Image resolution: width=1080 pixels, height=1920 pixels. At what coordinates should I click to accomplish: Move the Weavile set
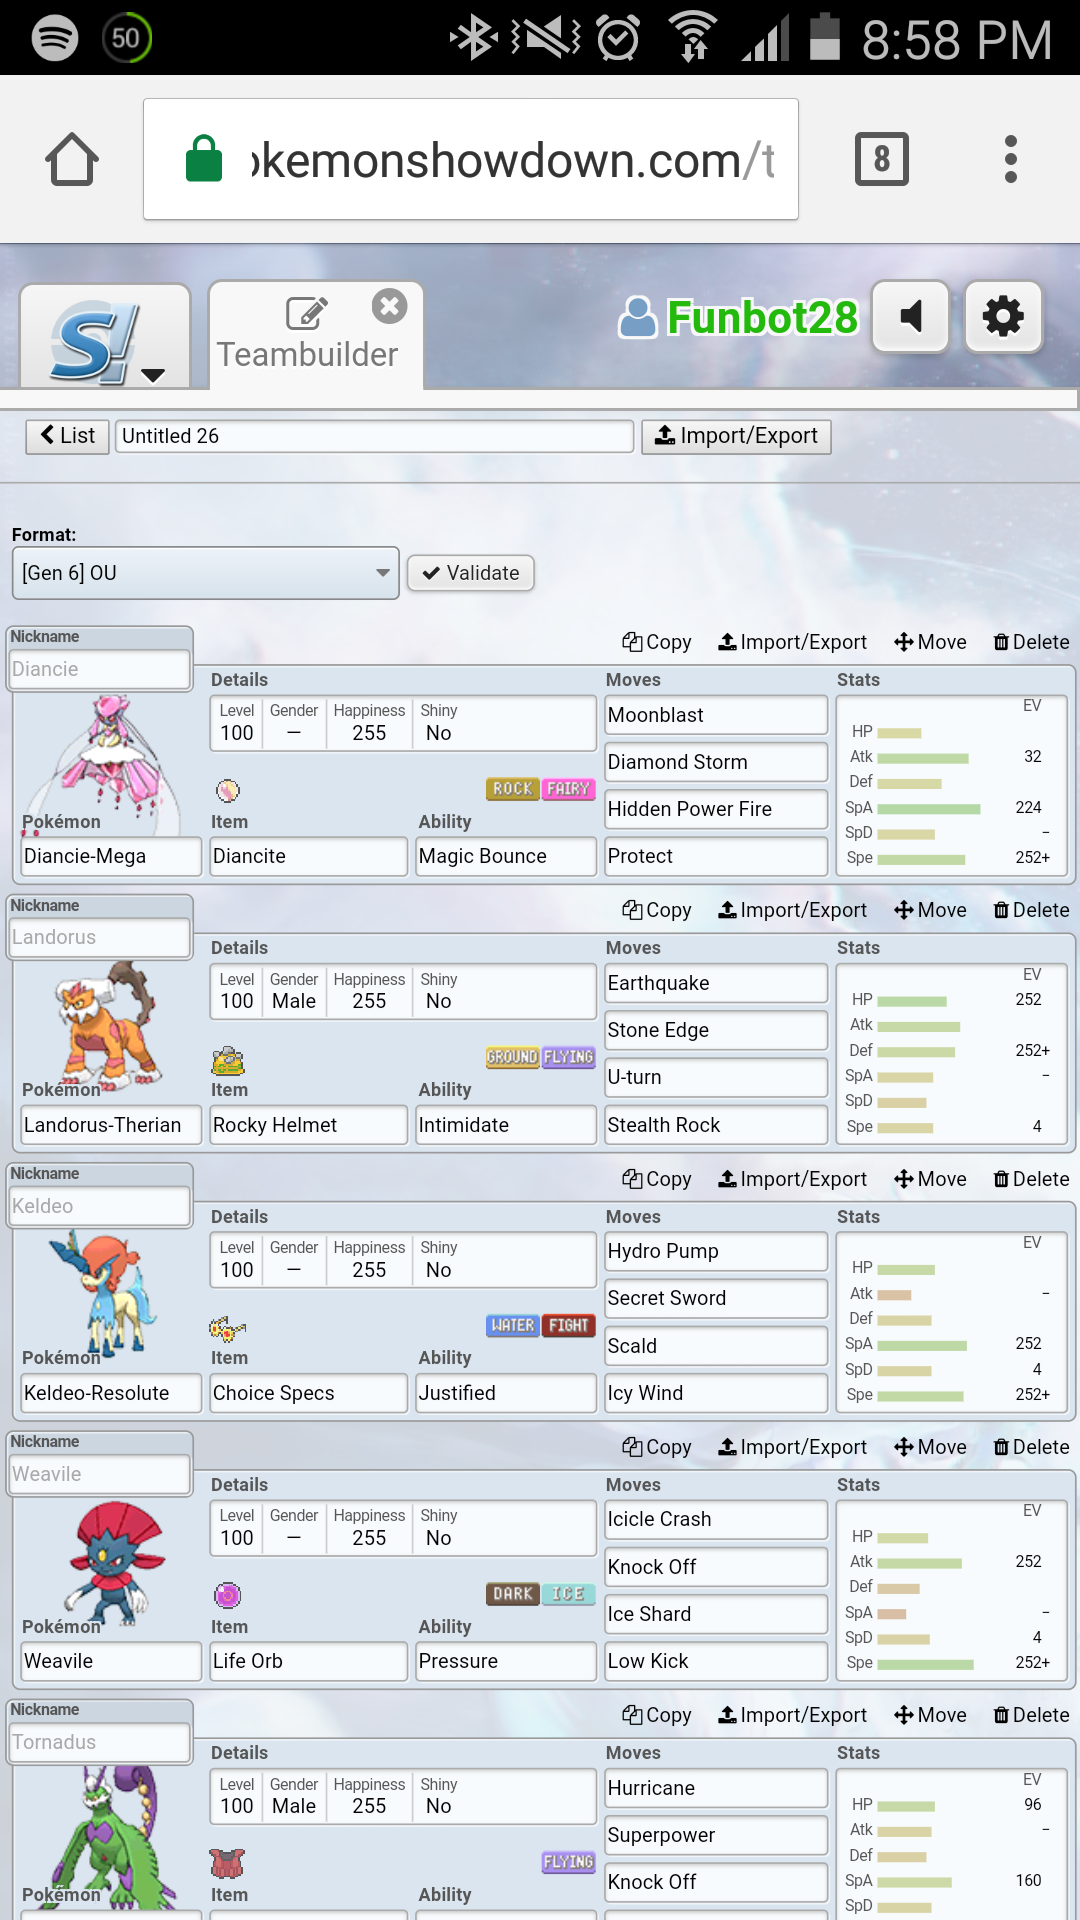point(931,1447)
